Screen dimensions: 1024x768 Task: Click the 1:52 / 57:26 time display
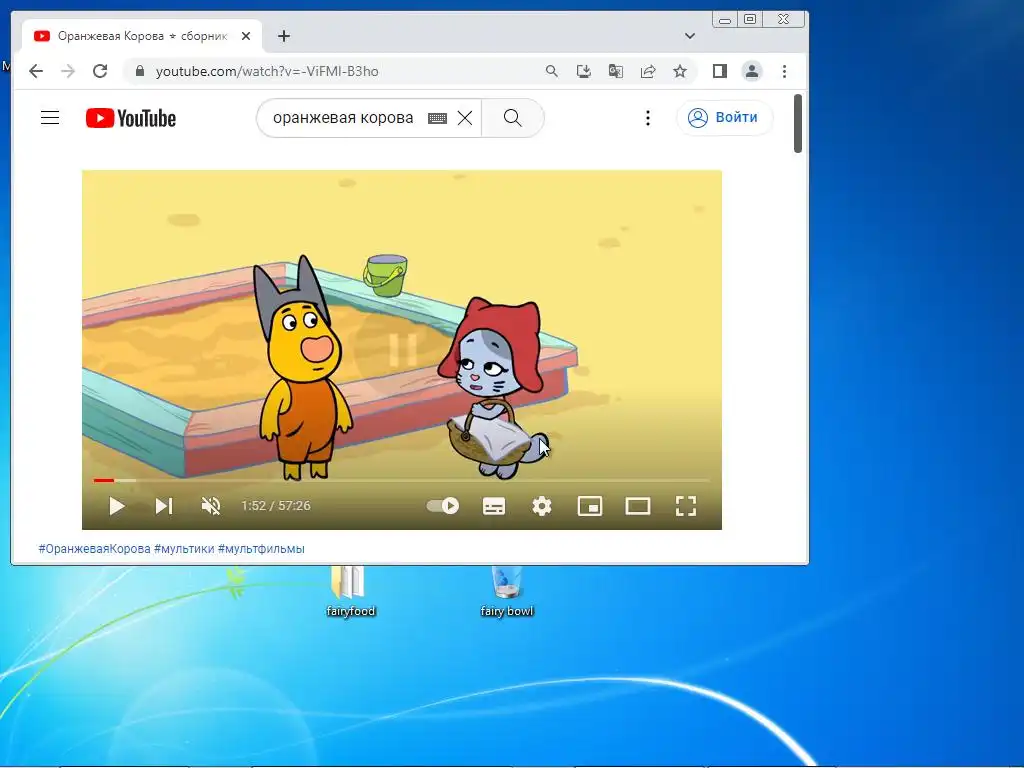276,506
